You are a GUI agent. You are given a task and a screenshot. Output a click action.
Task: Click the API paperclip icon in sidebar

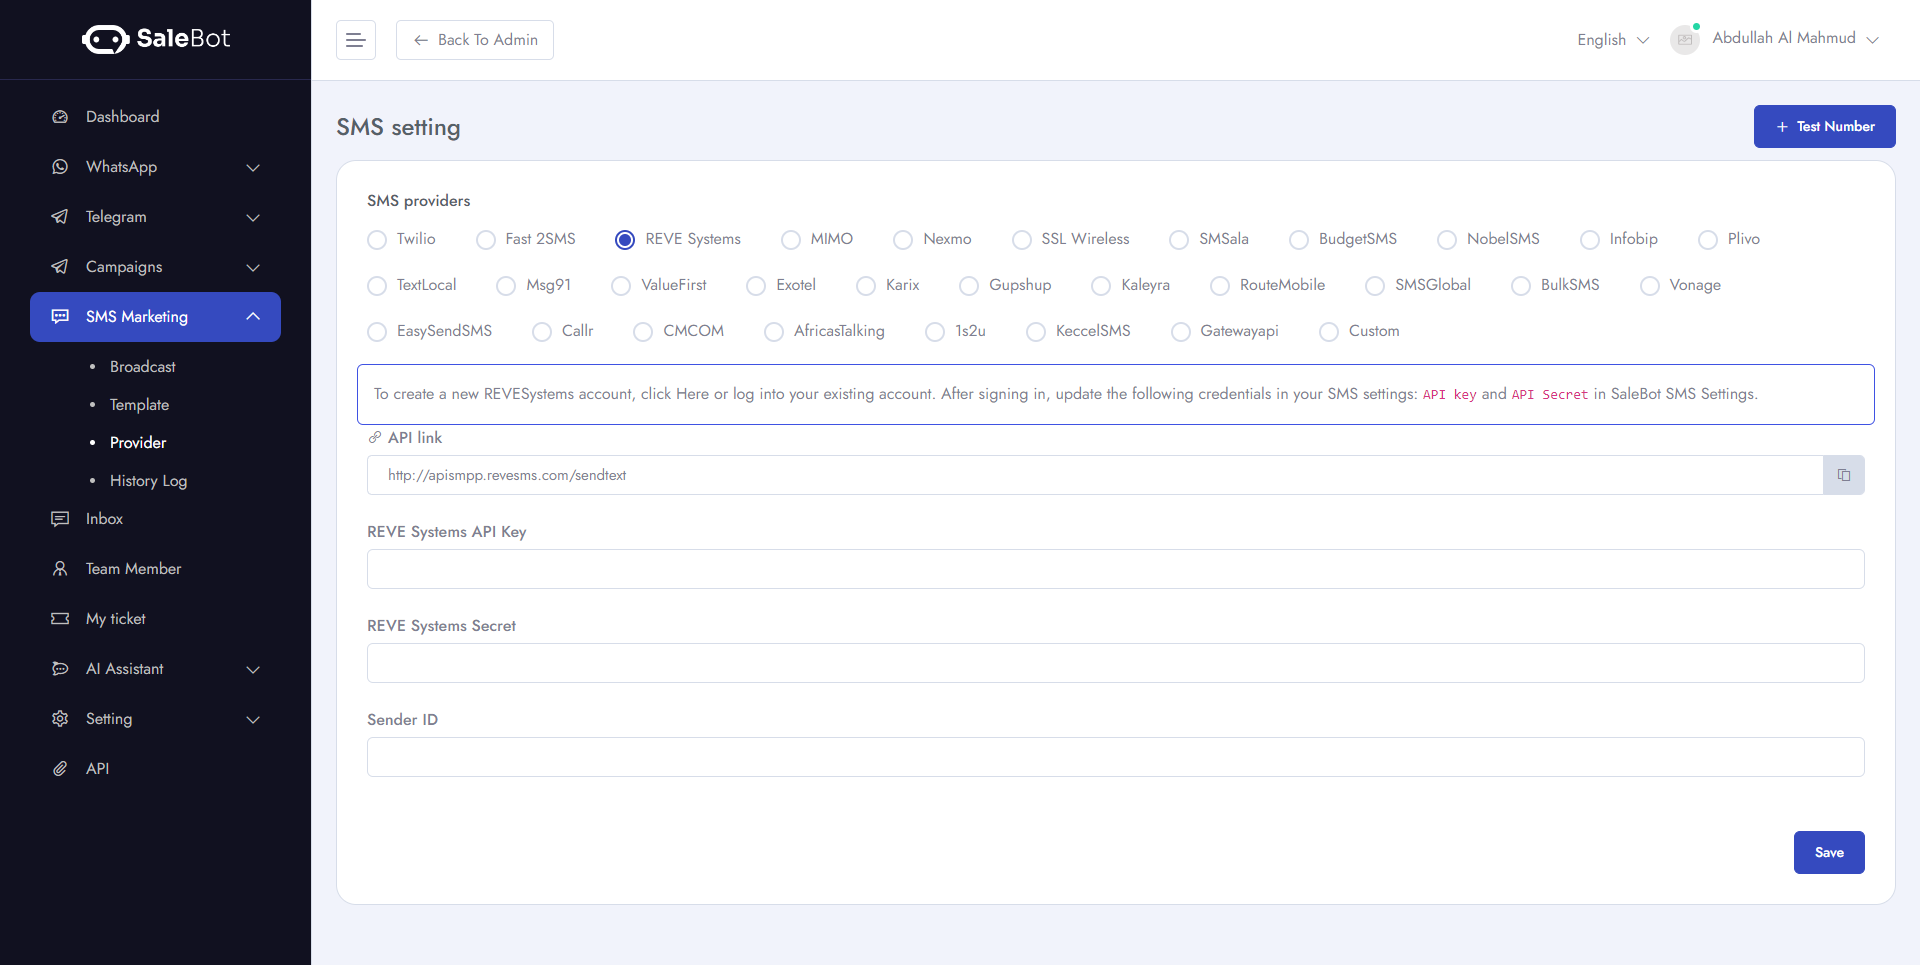tap(60, 769)
